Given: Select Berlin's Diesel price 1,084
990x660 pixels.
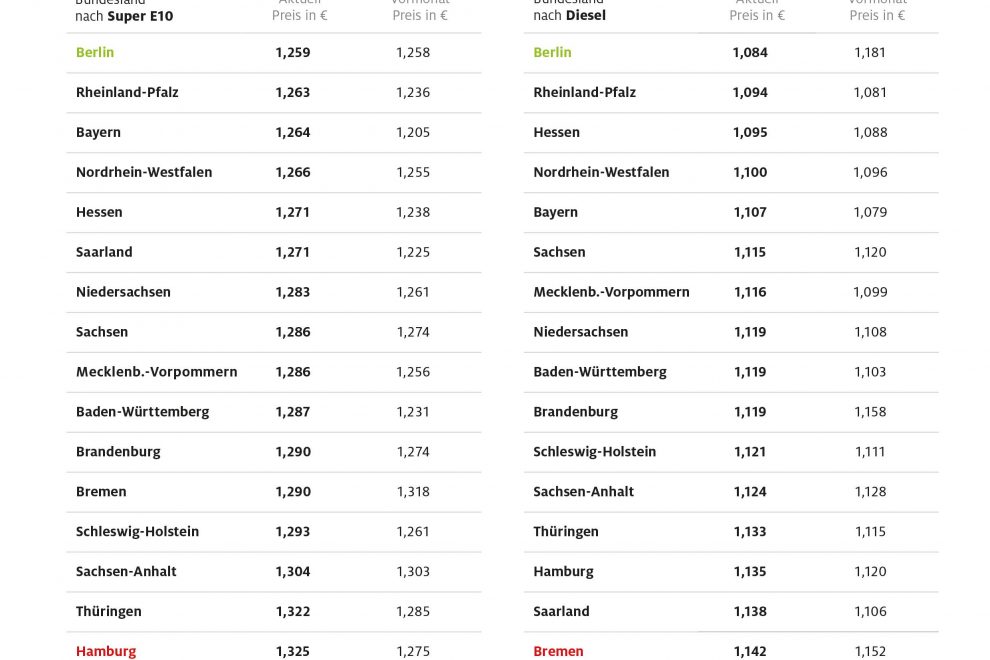Looking at the screenshot, I should point(750,52).
